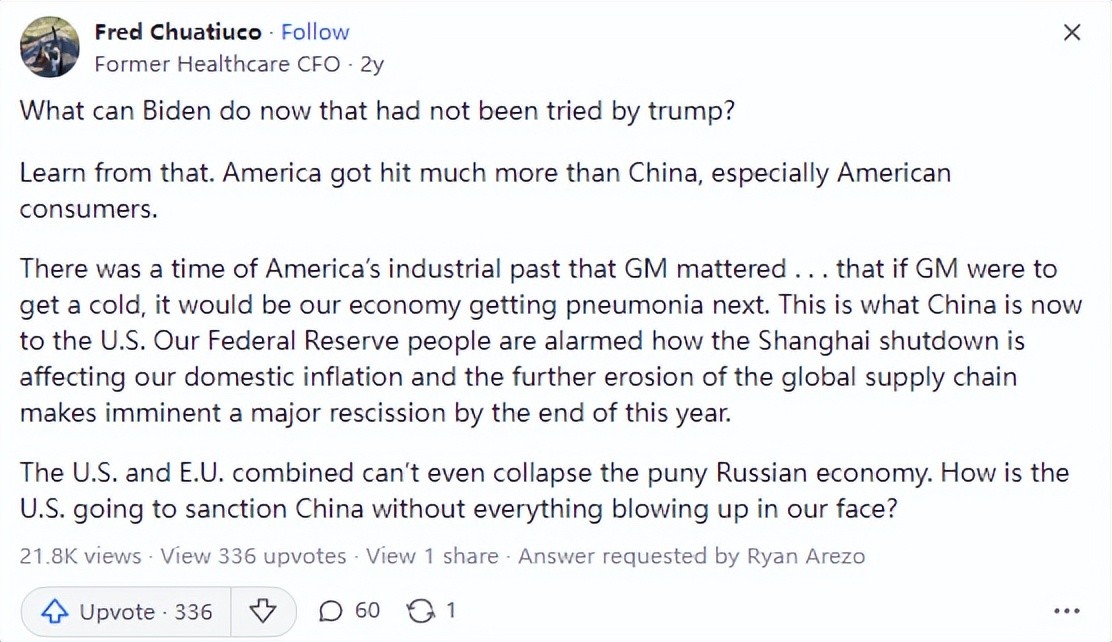Follow Fred Chuatiuco
The image size is (1112, 642).
click(314, 32)
